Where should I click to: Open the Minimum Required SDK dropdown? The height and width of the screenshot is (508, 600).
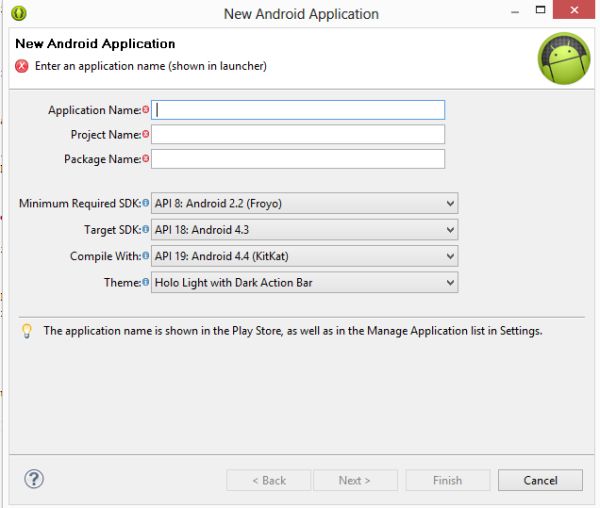[x=304, y=204]
